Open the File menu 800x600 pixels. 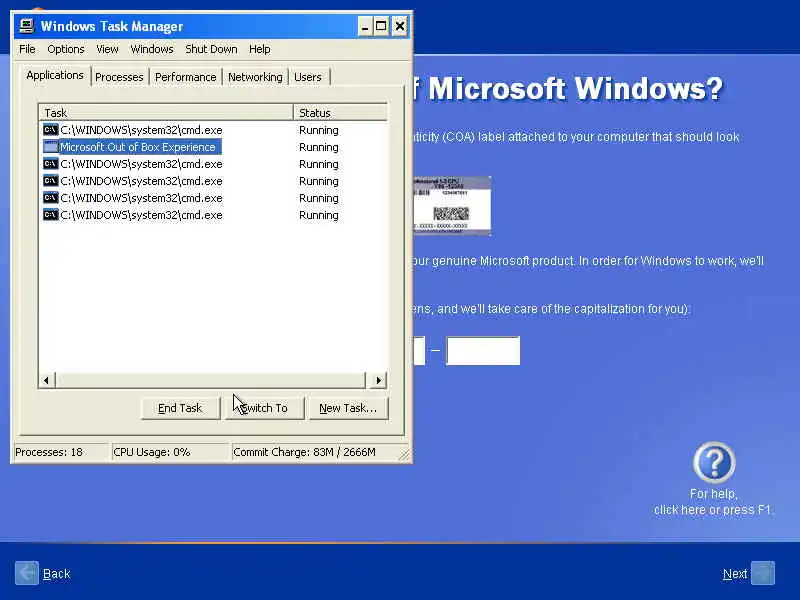(x=27, y=49)
